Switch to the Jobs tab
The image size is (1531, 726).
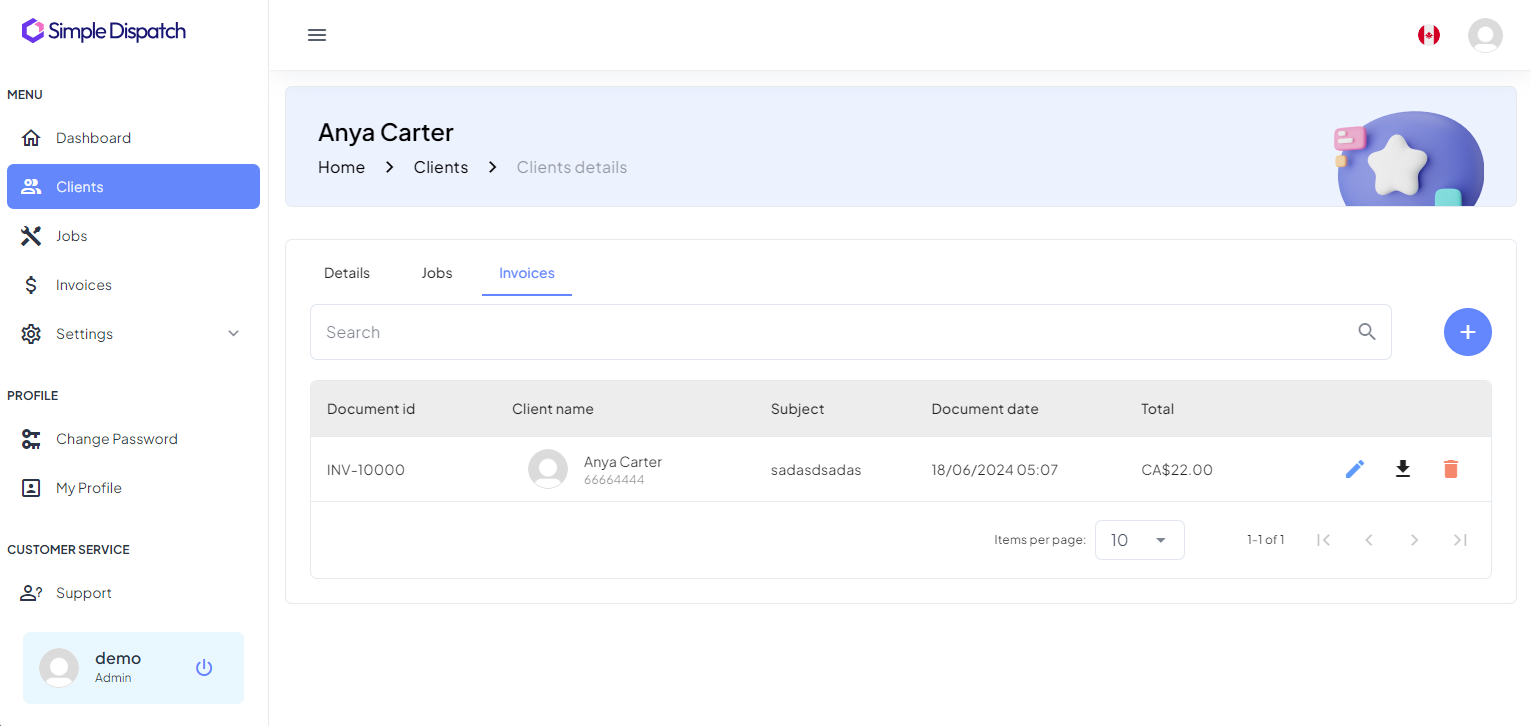pyautogui.click(x=437, y=273)
